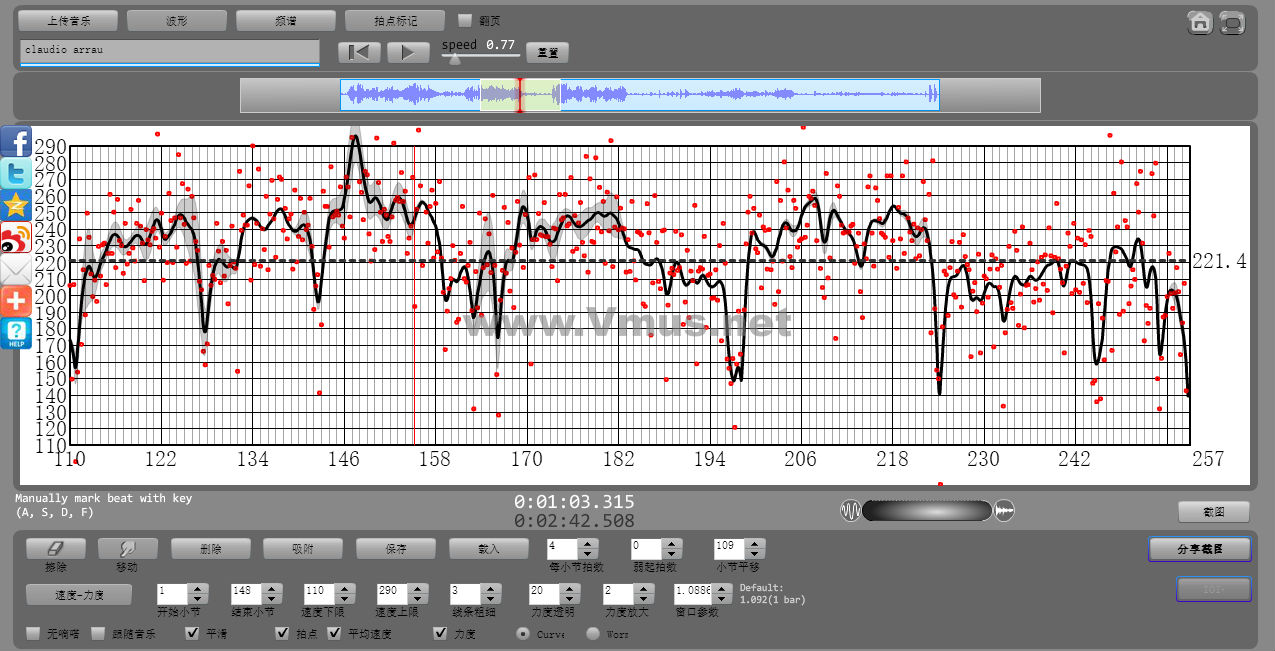Toggle the 平均速度 average tempo checkbox

pyautogui.click(x=334, y=633)
